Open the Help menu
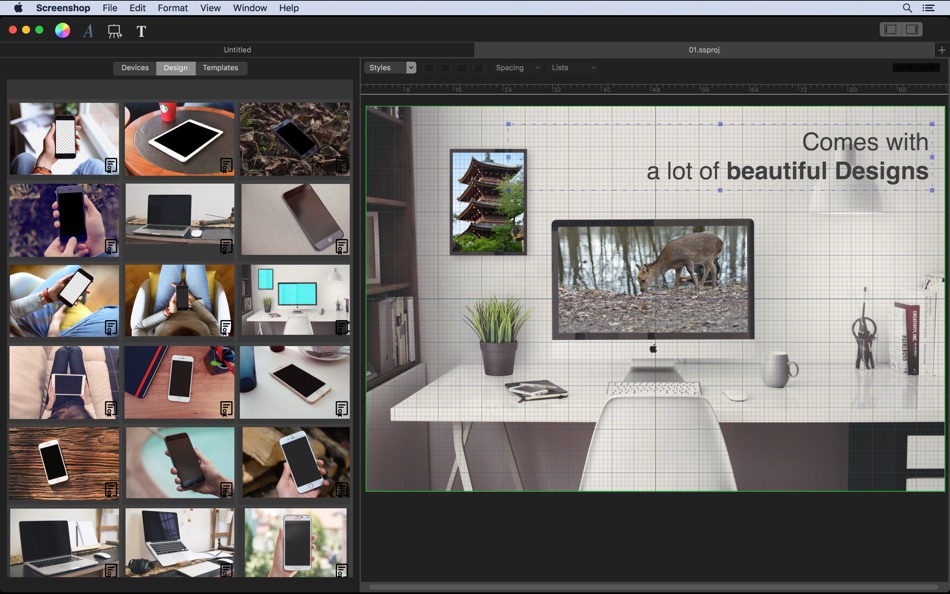Screen dimensions: 950x594 [289, 8]
